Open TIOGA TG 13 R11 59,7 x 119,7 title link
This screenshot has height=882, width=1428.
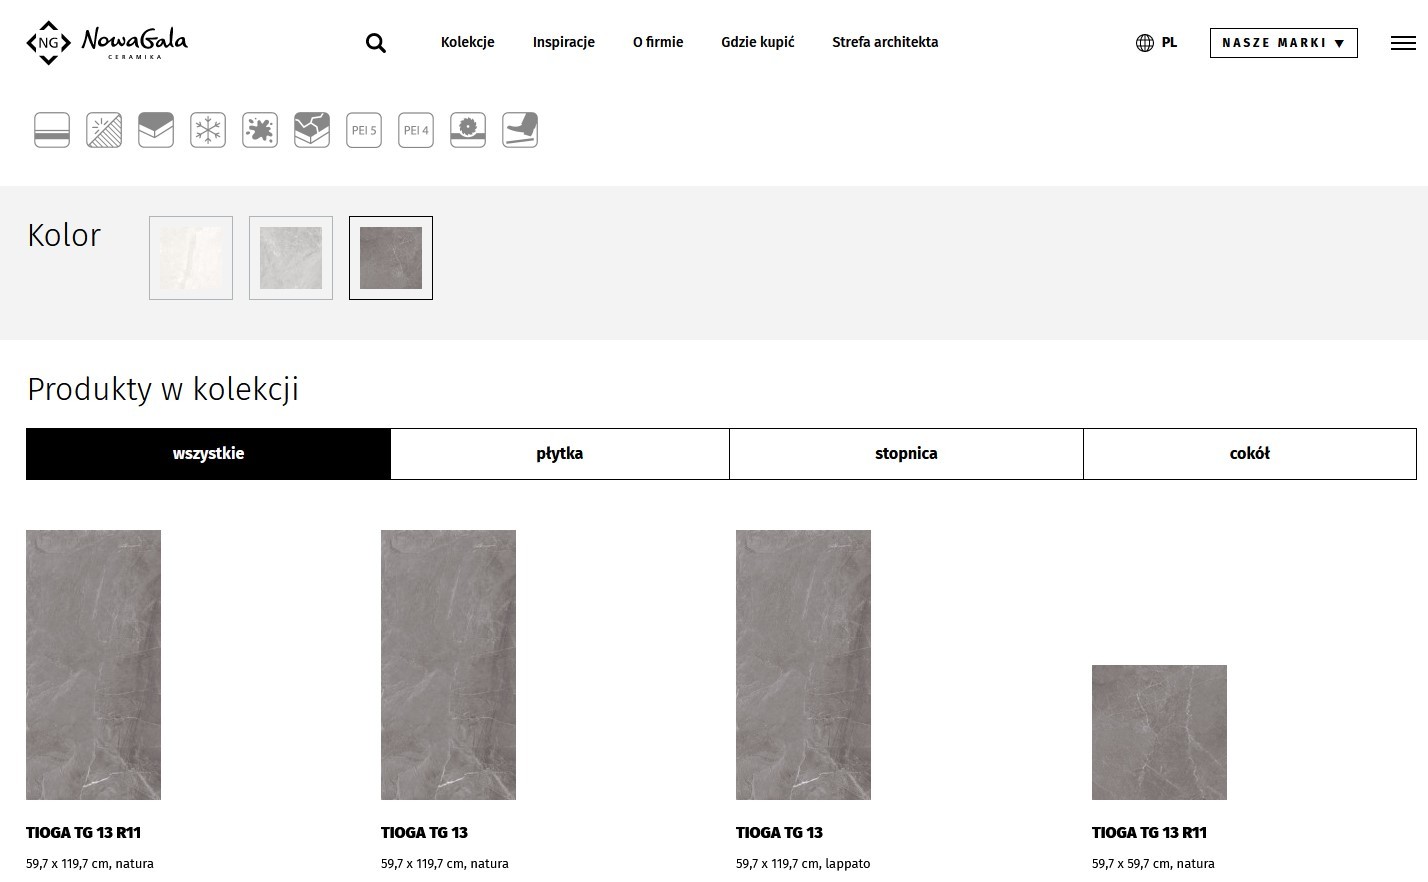[83, 832]
